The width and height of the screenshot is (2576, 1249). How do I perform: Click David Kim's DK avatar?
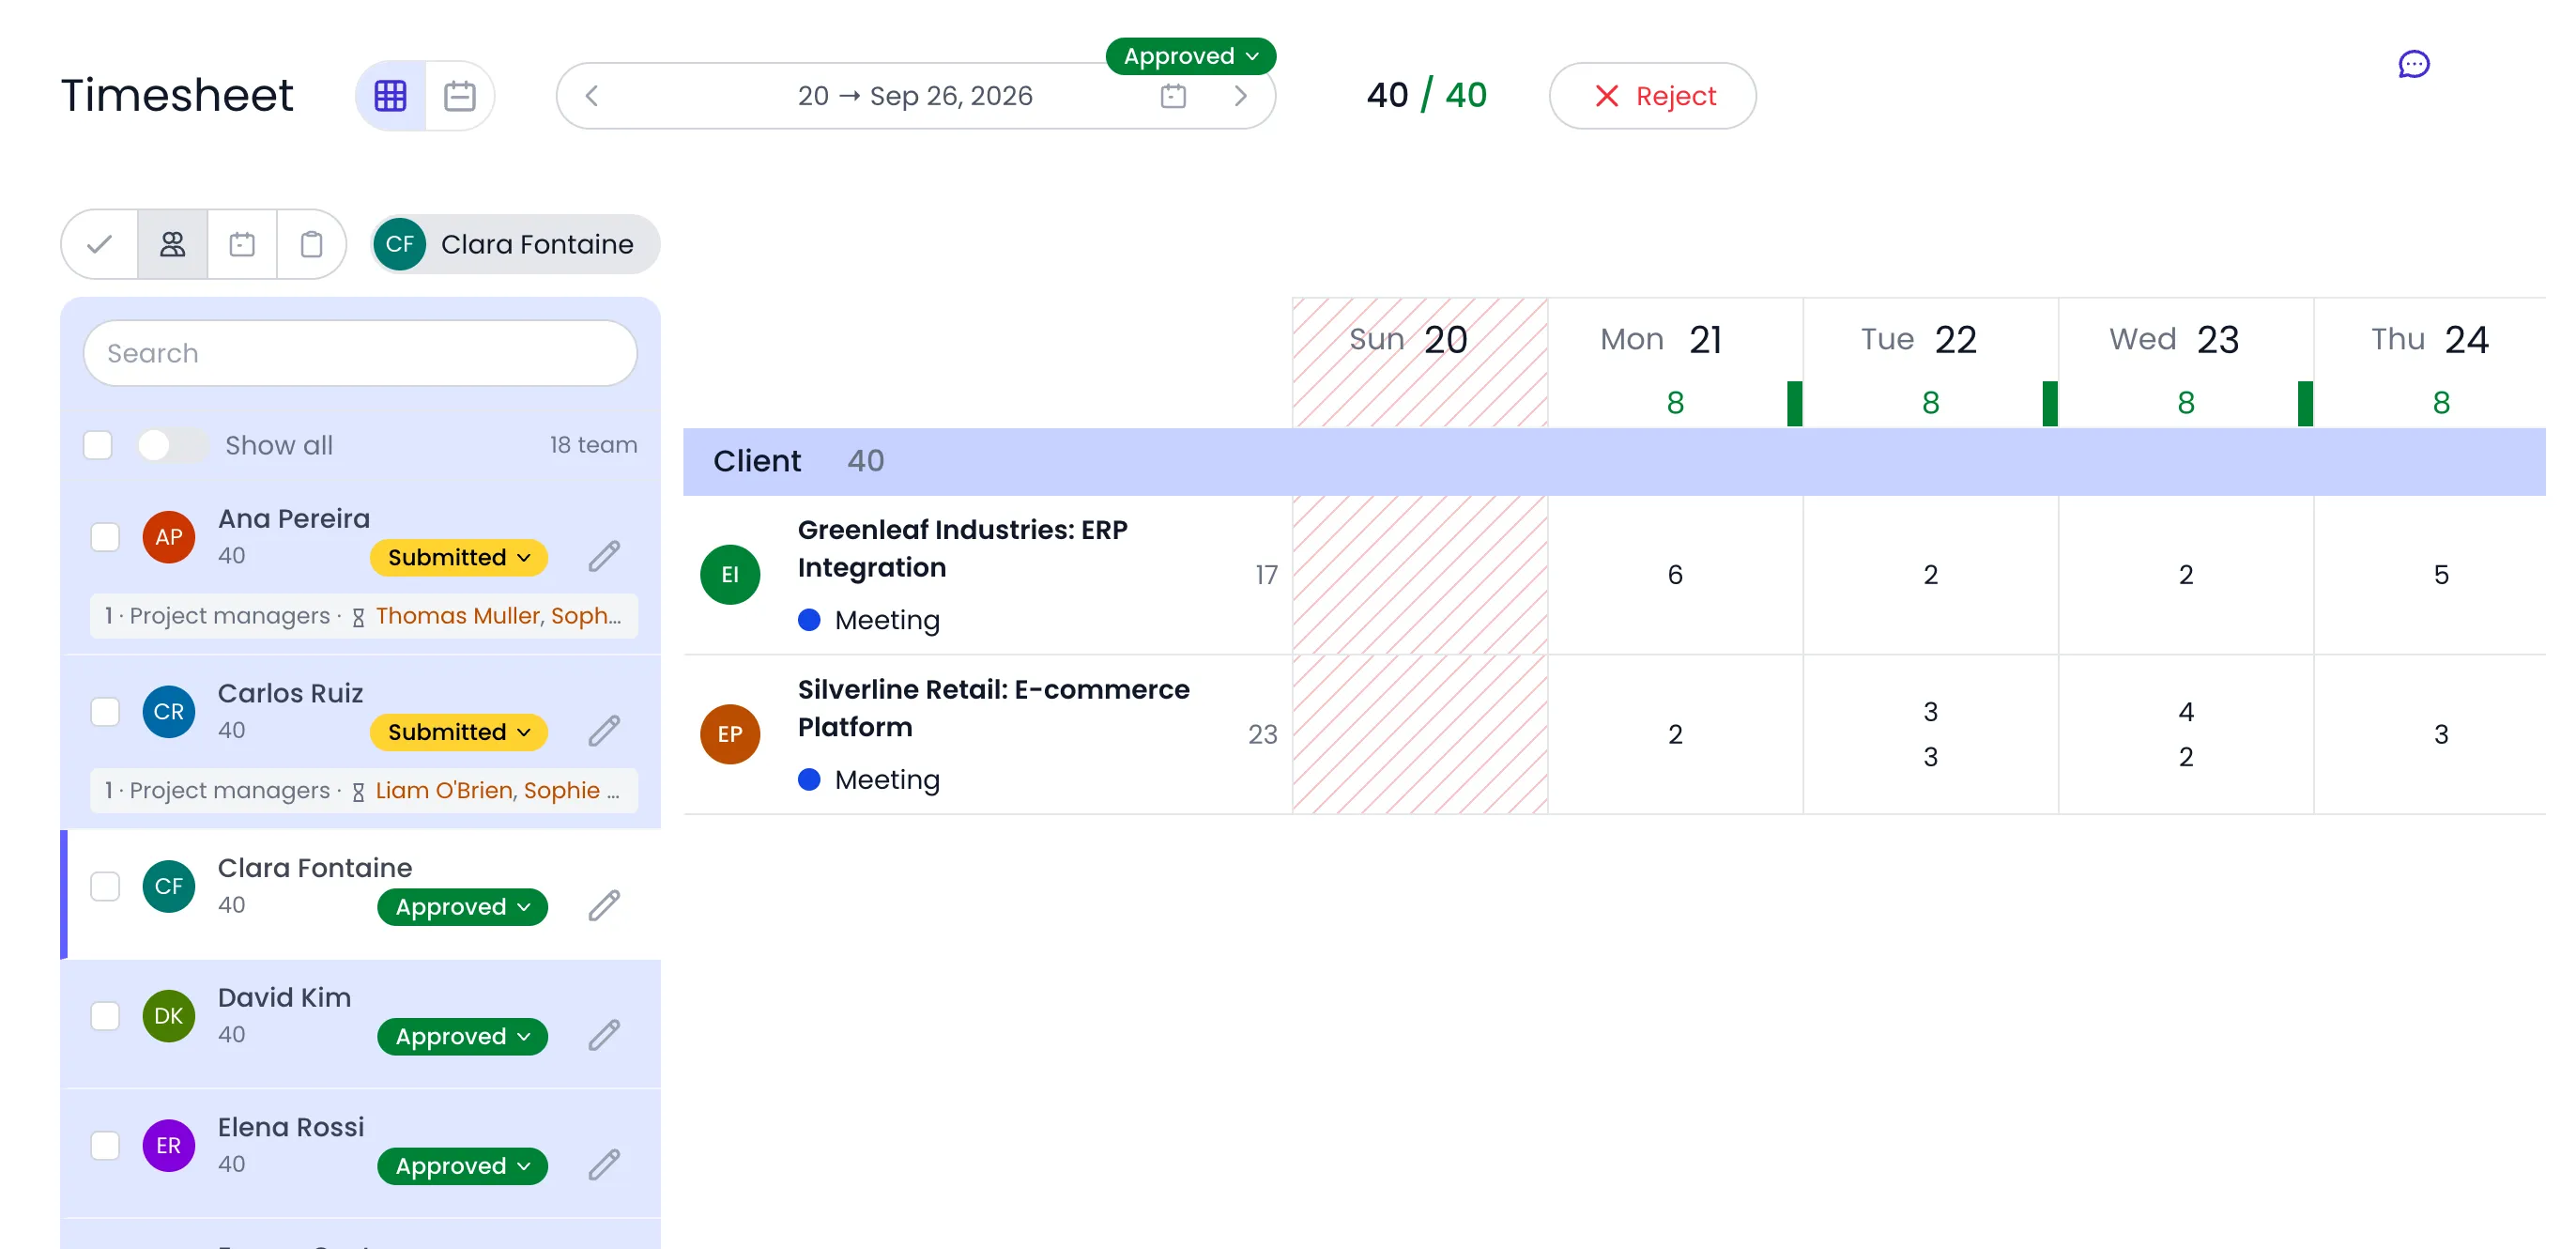pos(168,1016)
